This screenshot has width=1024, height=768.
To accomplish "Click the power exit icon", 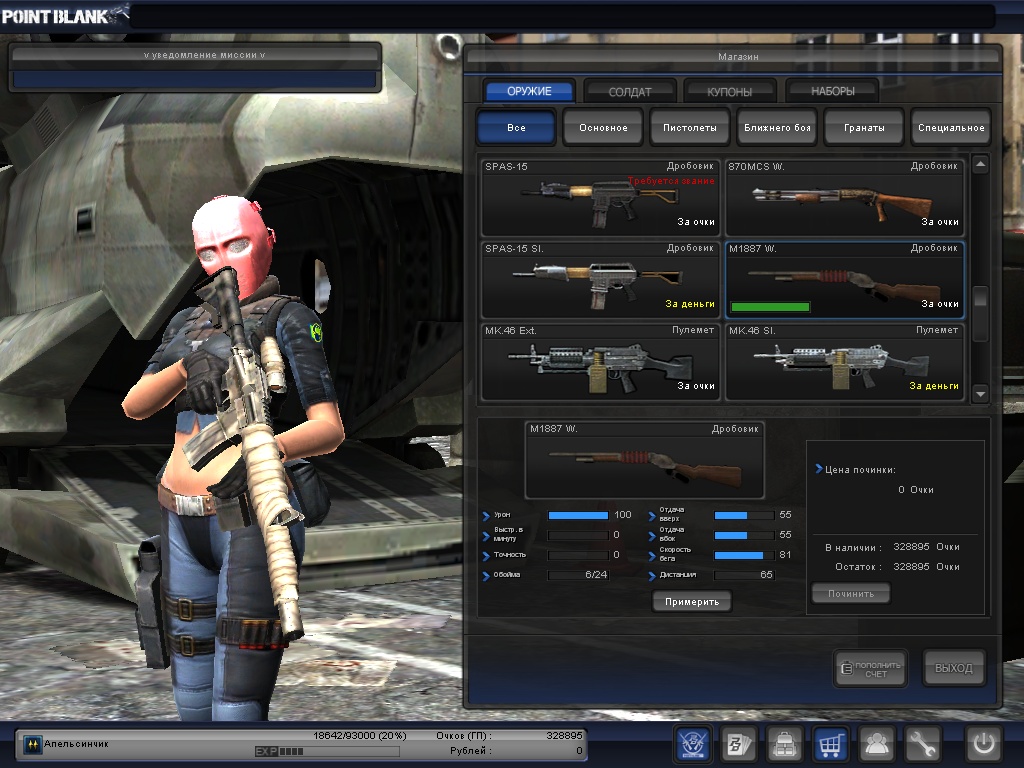I will point(983,744).
